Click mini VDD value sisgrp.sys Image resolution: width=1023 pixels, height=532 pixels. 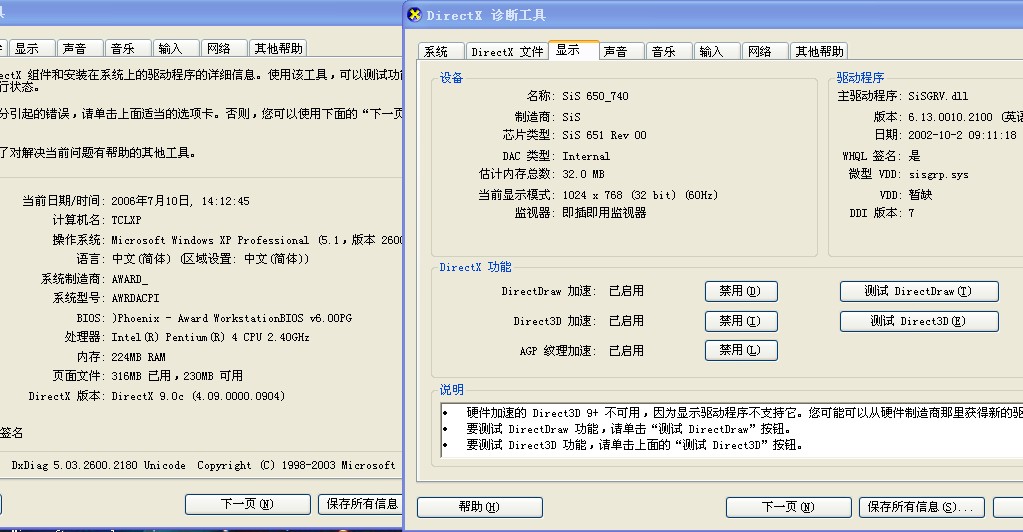click(x=938, y=174)
